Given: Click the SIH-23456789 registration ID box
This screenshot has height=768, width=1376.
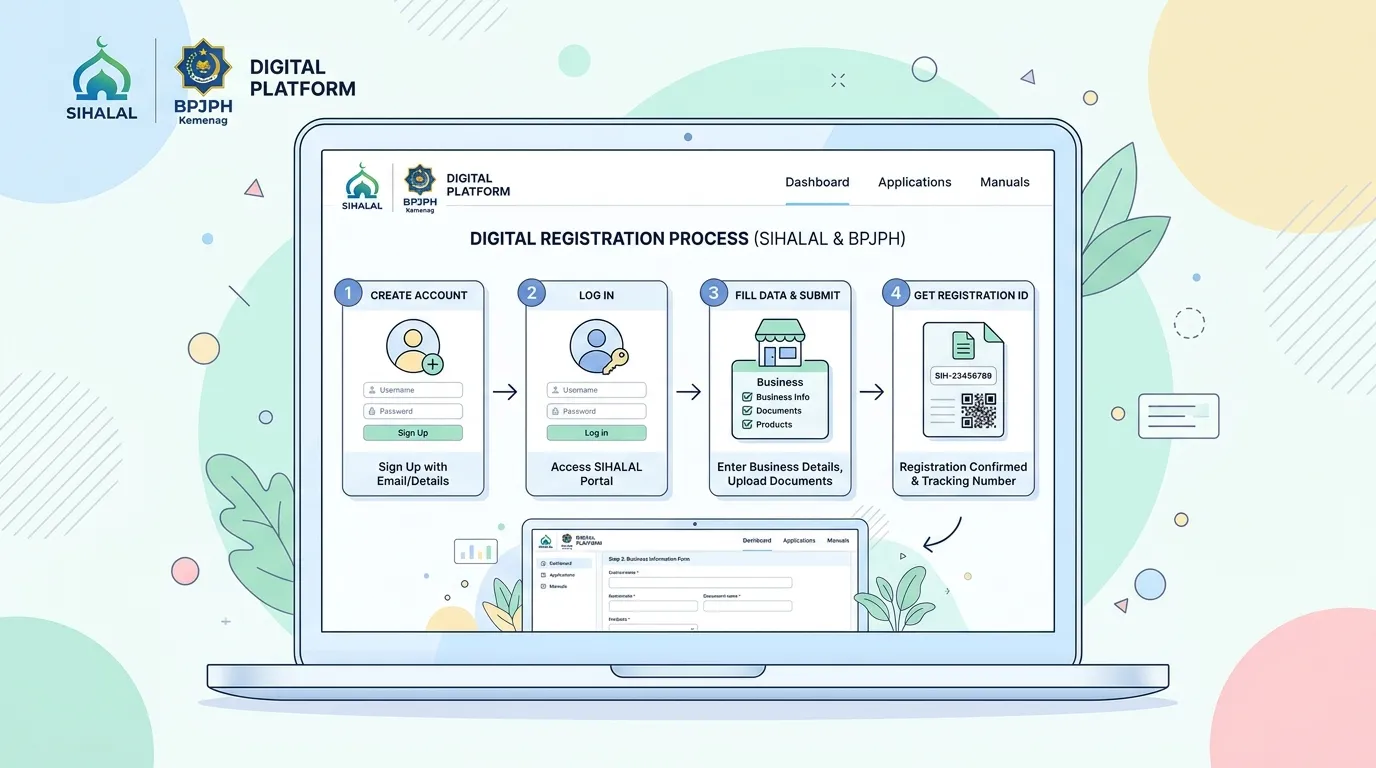Looking at the screenshot, I should [963, 376].
